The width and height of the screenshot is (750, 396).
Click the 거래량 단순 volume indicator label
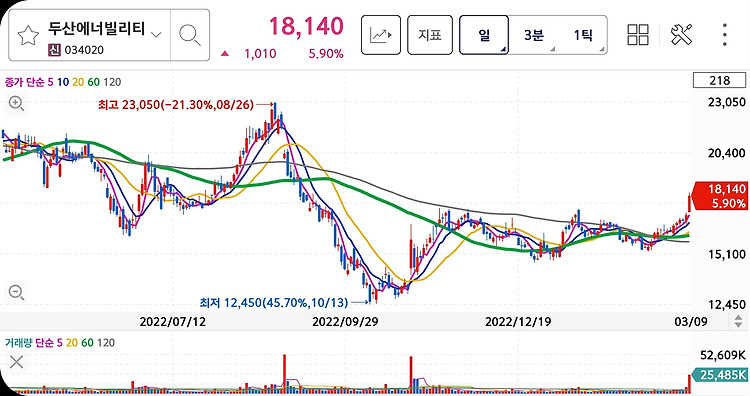tap(29, 342)
